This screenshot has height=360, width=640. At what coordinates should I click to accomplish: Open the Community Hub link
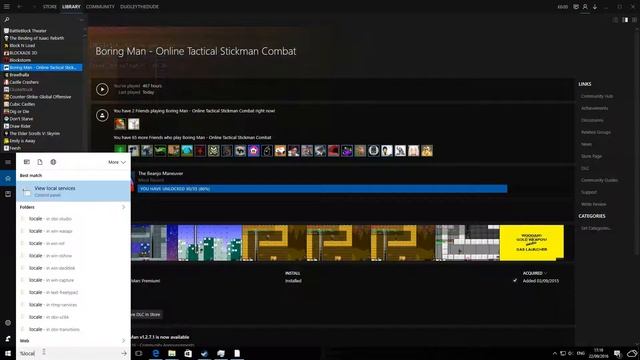coord(597,96)
